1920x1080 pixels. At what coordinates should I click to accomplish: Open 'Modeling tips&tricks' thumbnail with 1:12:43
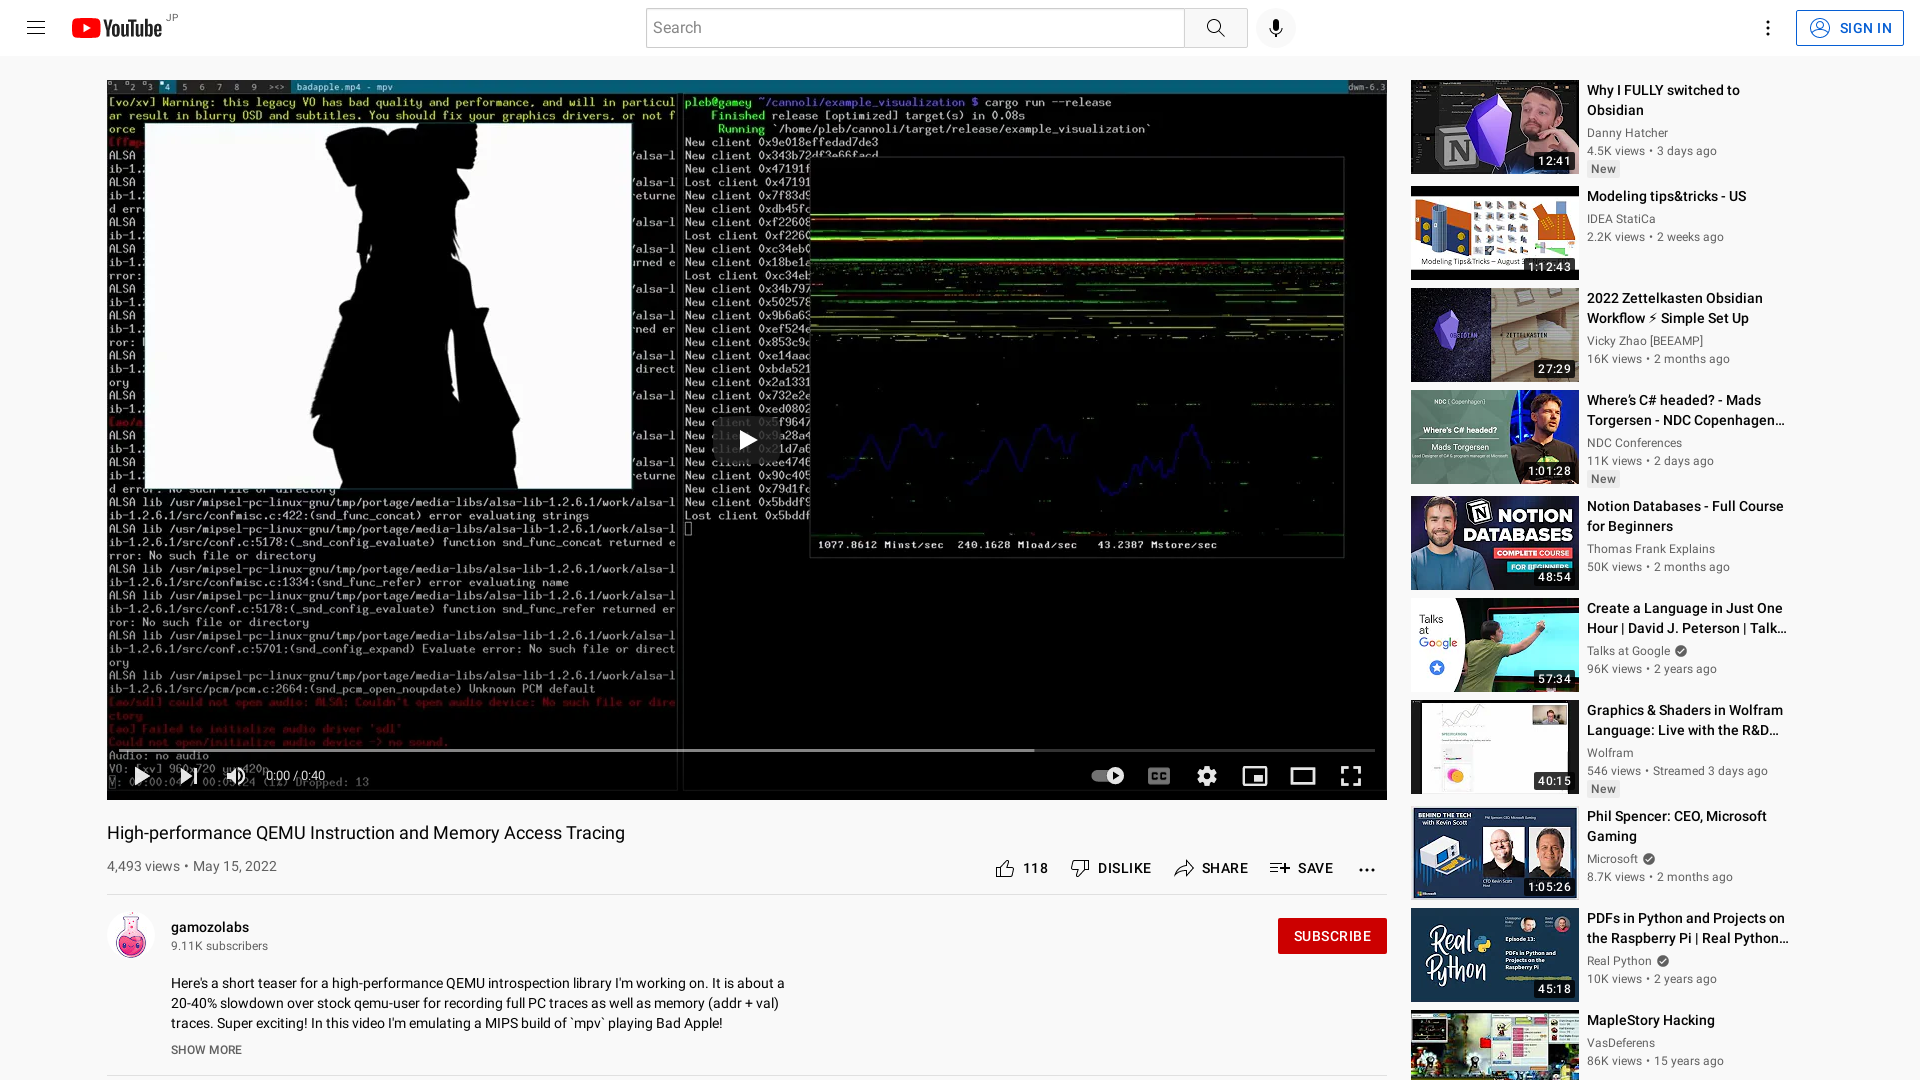pyautogui.click(x=1494, y=233)
